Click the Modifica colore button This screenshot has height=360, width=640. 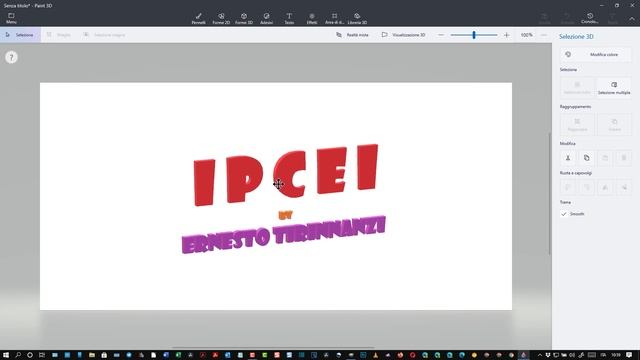[x=596, y=54]
